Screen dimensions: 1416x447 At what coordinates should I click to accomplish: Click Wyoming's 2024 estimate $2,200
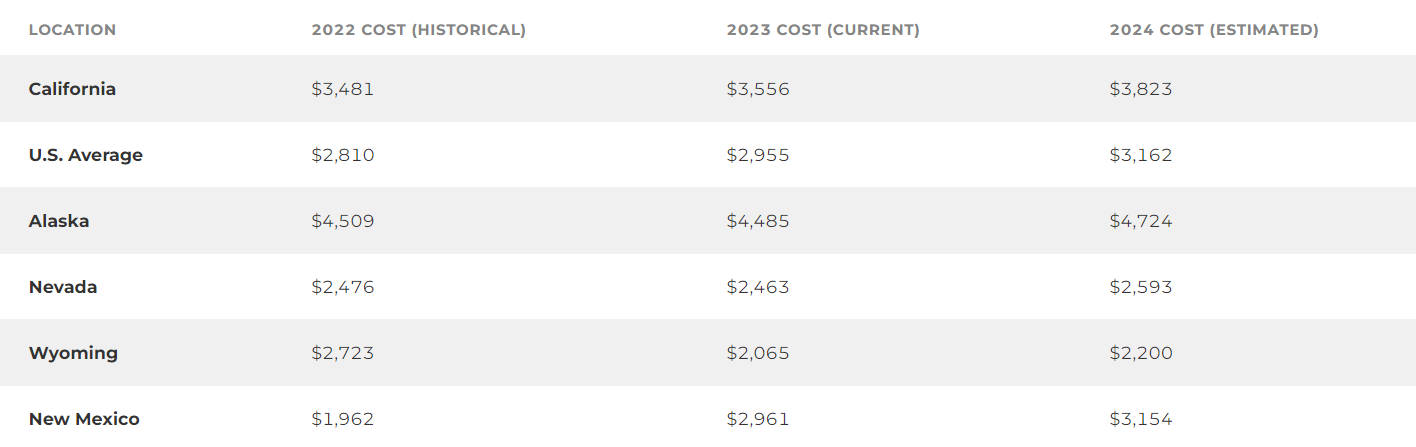click(1141, 353)
